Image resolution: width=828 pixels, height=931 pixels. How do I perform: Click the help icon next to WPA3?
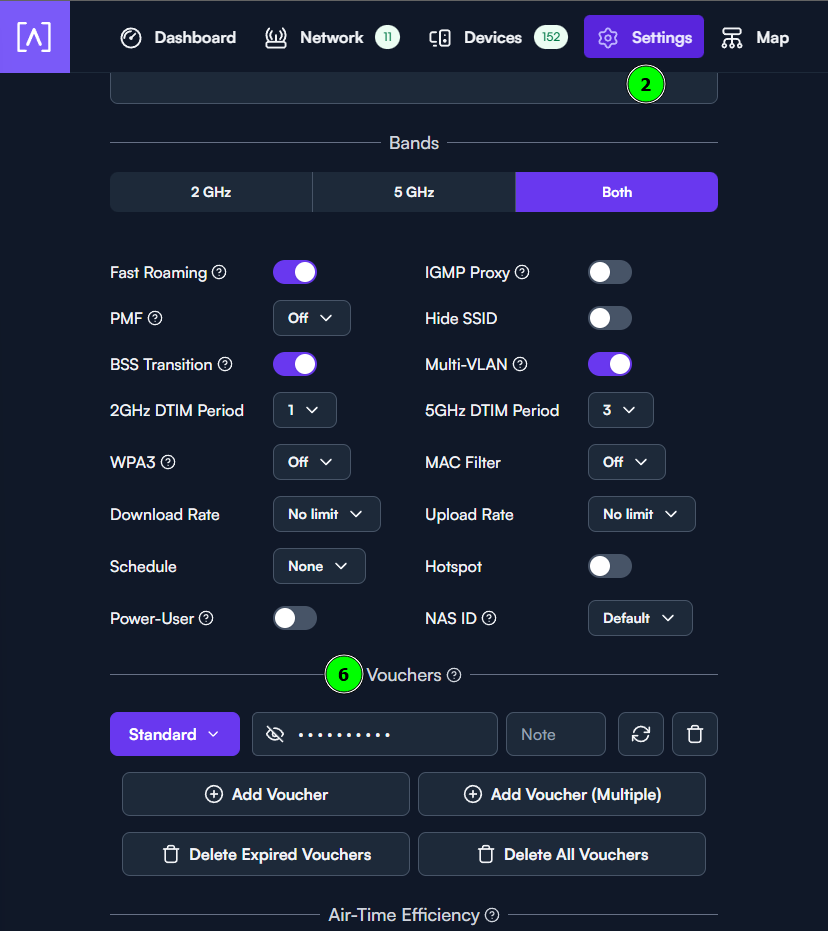point(168,462)
